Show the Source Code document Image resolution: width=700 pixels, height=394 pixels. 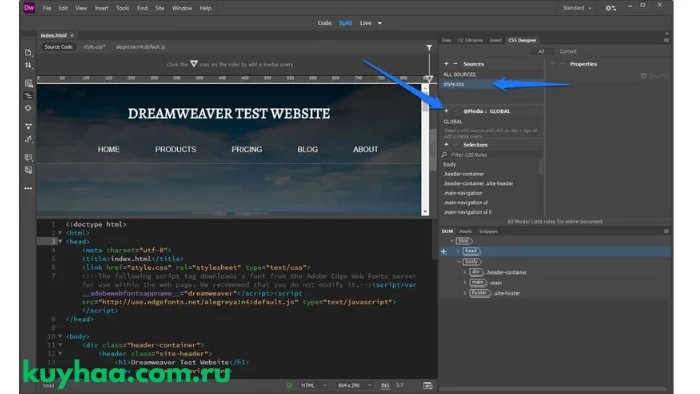pyautogui.click(x=58, y=47)
